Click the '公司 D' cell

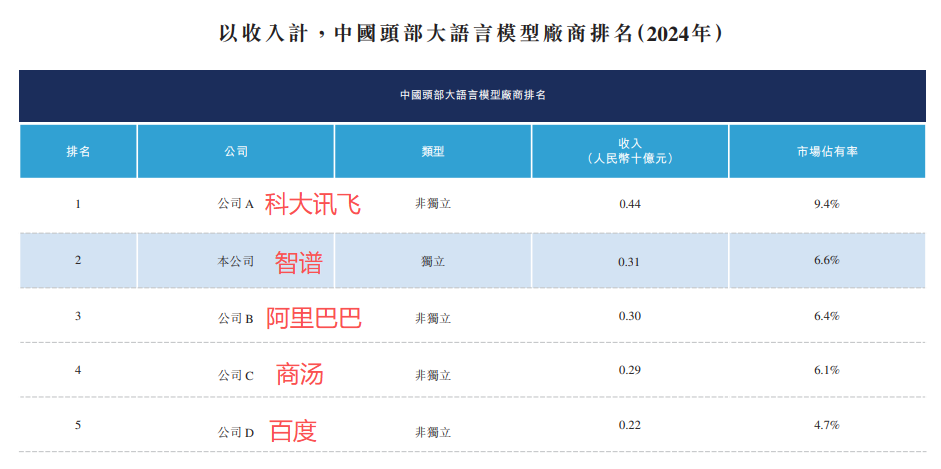click(236, 431)
